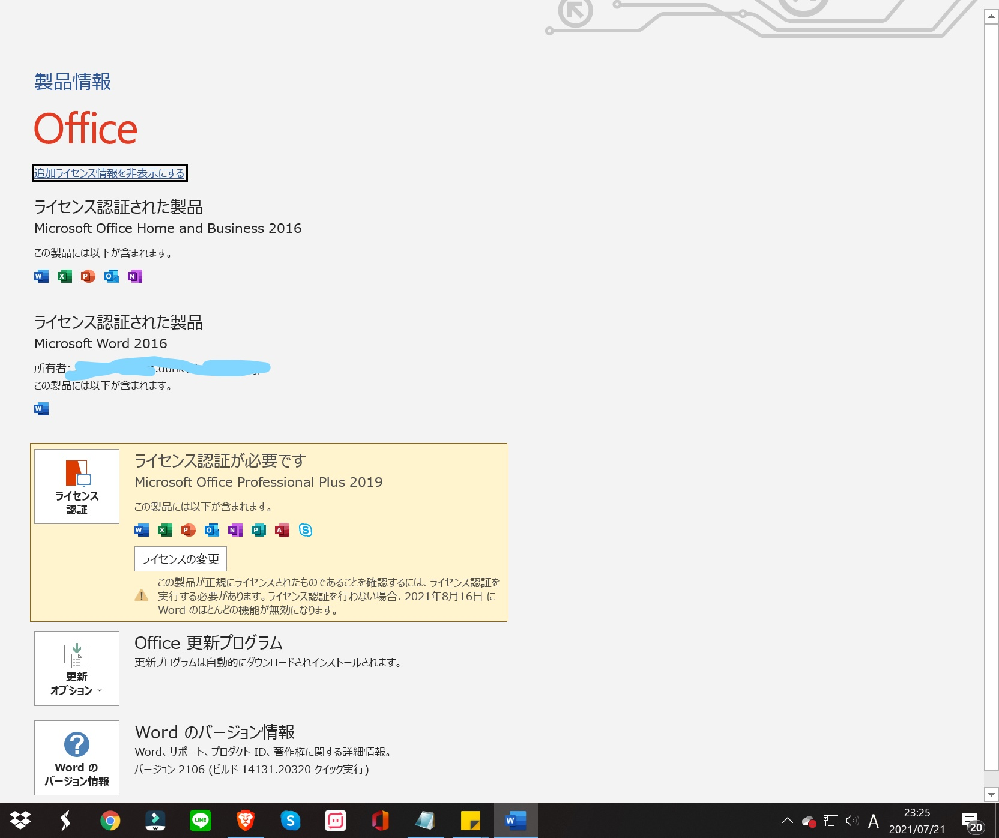
Task: Open the 更新オプション dropdown button
Action: [x=76, y=668]
